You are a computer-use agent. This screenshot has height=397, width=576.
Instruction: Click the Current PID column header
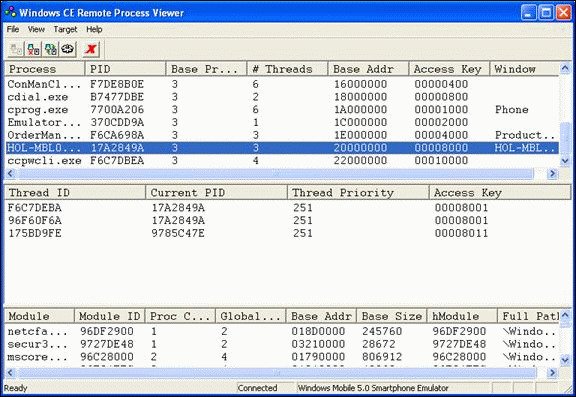click(216, 192)
